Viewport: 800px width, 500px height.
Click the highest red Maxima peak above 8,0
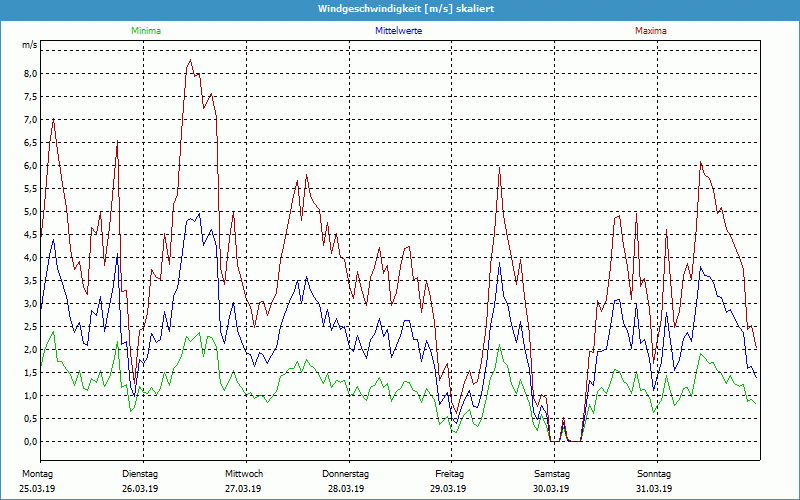(x=190, y=60)
